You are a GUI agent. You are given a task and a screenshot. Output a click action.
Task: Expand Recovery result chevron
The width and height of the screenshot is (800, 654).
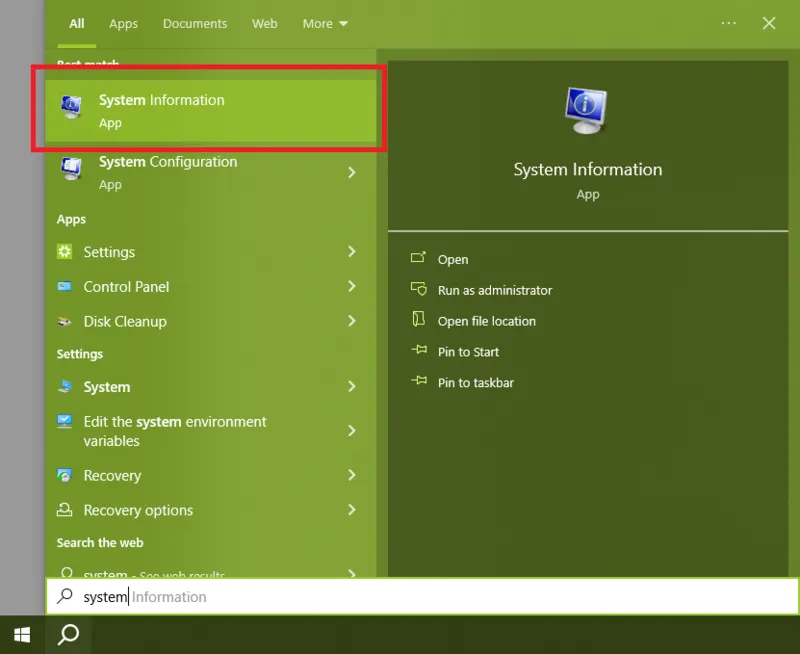[x=352, y=475]
